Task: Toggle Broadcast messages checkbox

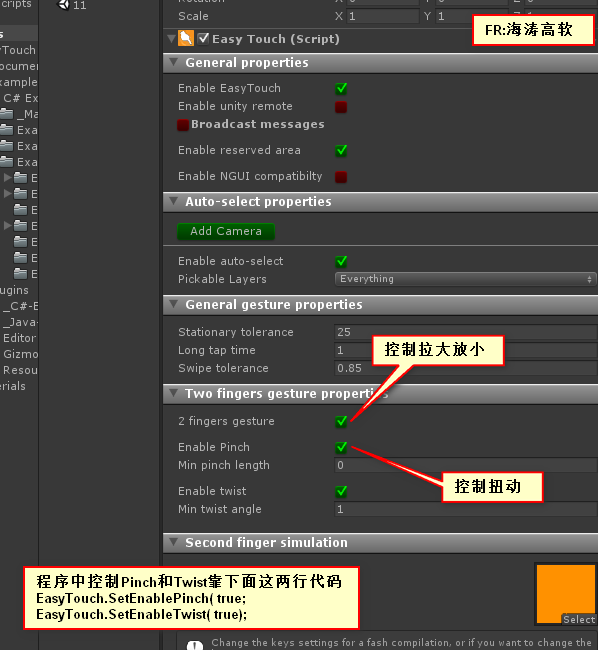Action: (x=183, y=124)
